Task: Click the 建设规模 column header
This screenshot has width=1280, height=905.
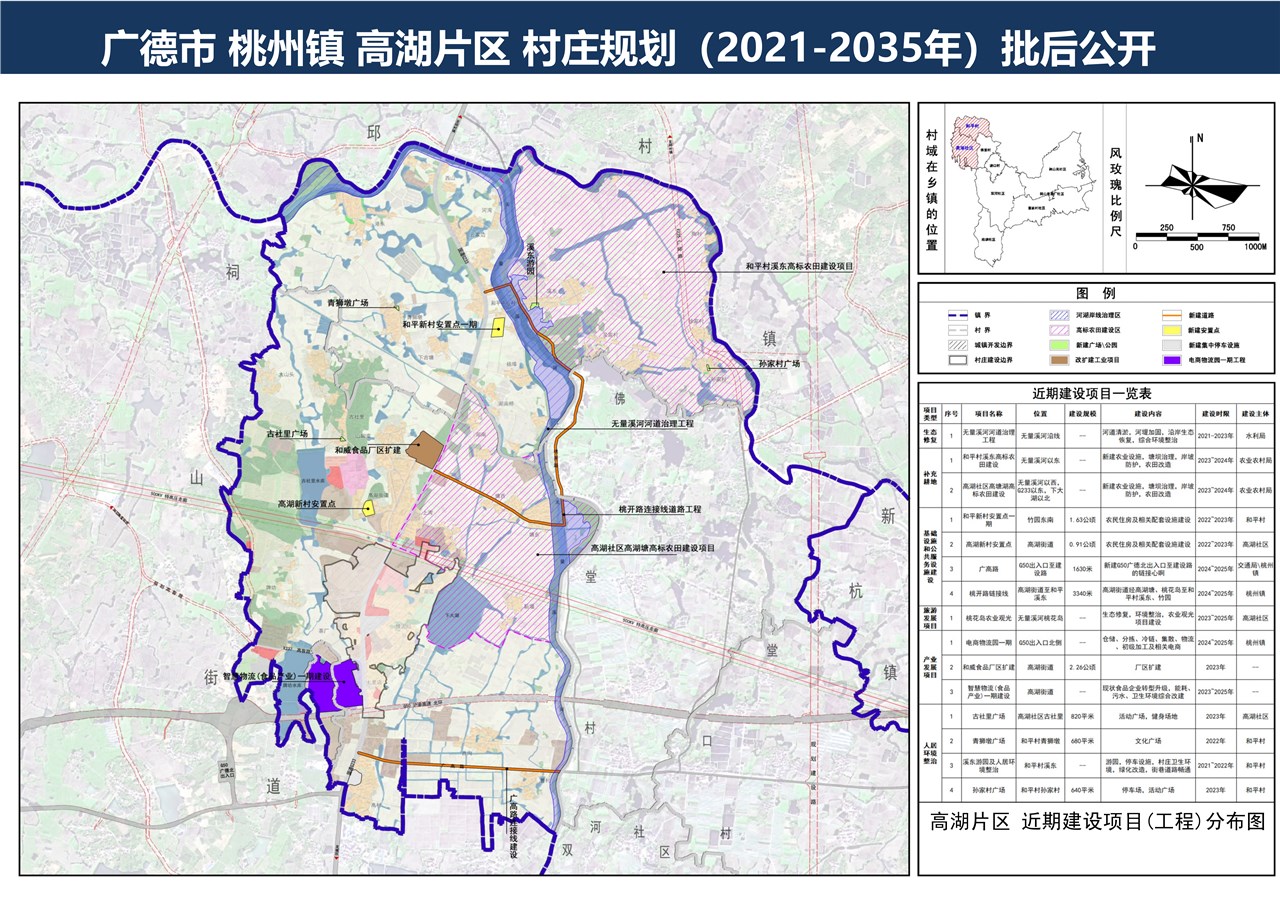Action: click(x=1081, y=413)
